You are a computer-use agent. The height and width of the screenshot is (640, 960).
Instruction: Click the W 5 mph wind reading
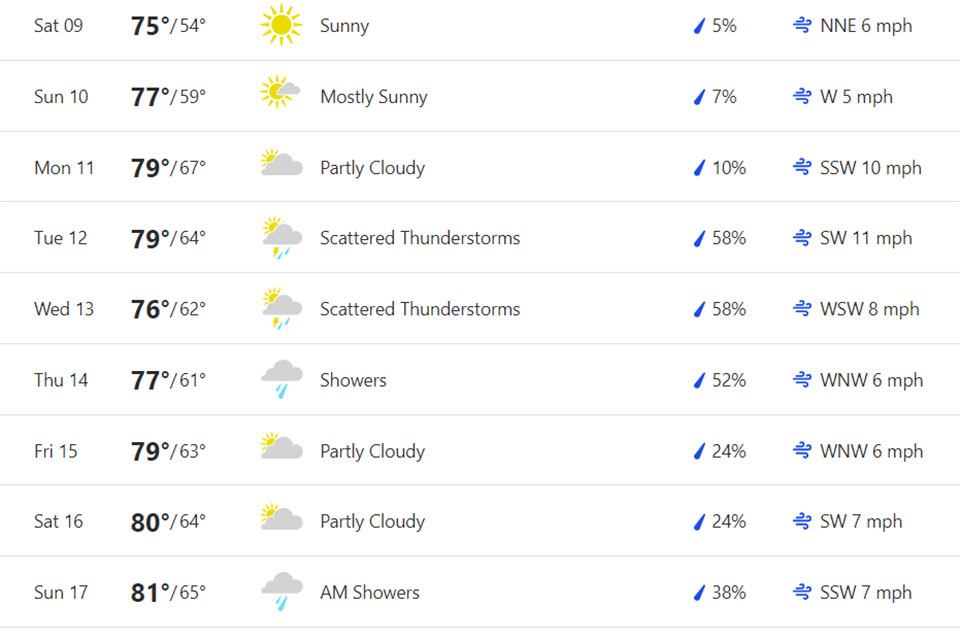coord(856,97)
